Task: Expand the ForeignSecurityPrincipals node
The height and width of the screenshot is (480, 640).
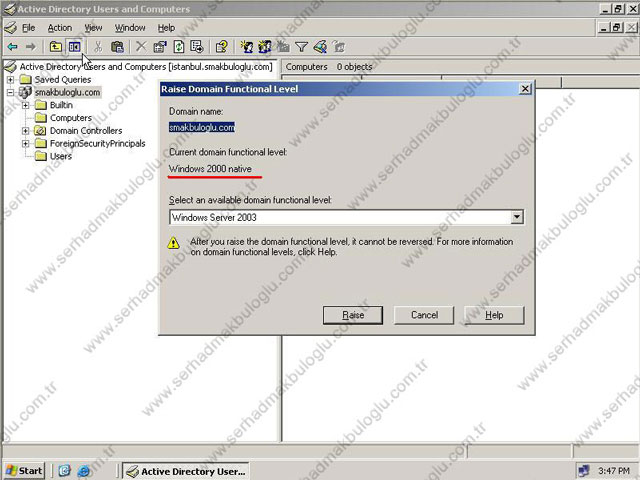Action: (x=25, y=144)
